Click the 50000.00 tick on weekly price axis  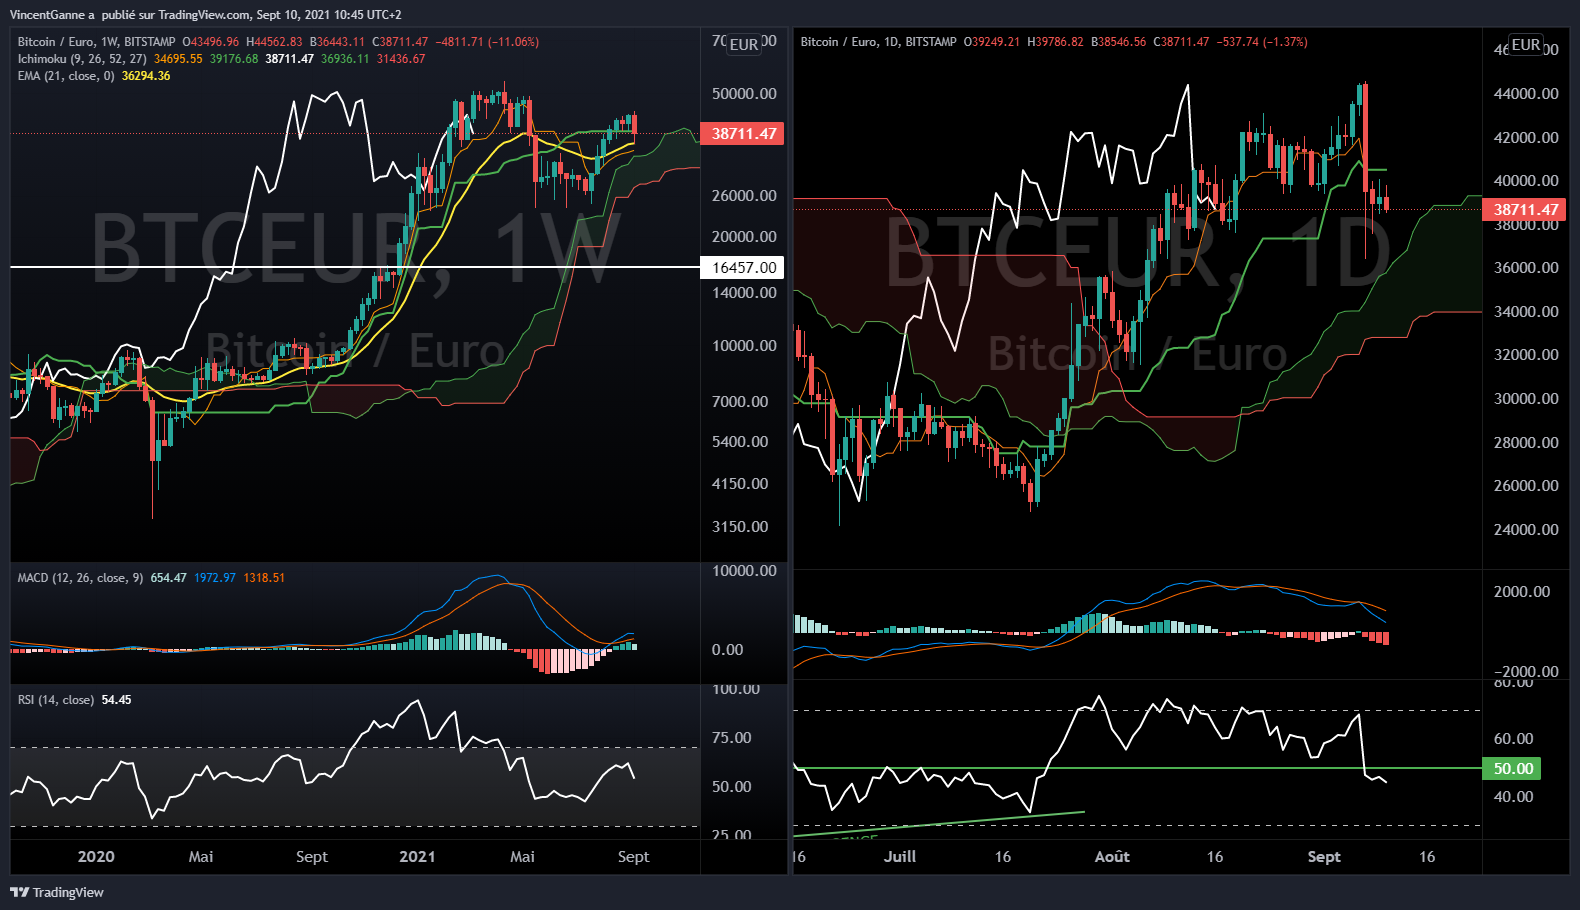pyautogui.click(x=743, y=94)
